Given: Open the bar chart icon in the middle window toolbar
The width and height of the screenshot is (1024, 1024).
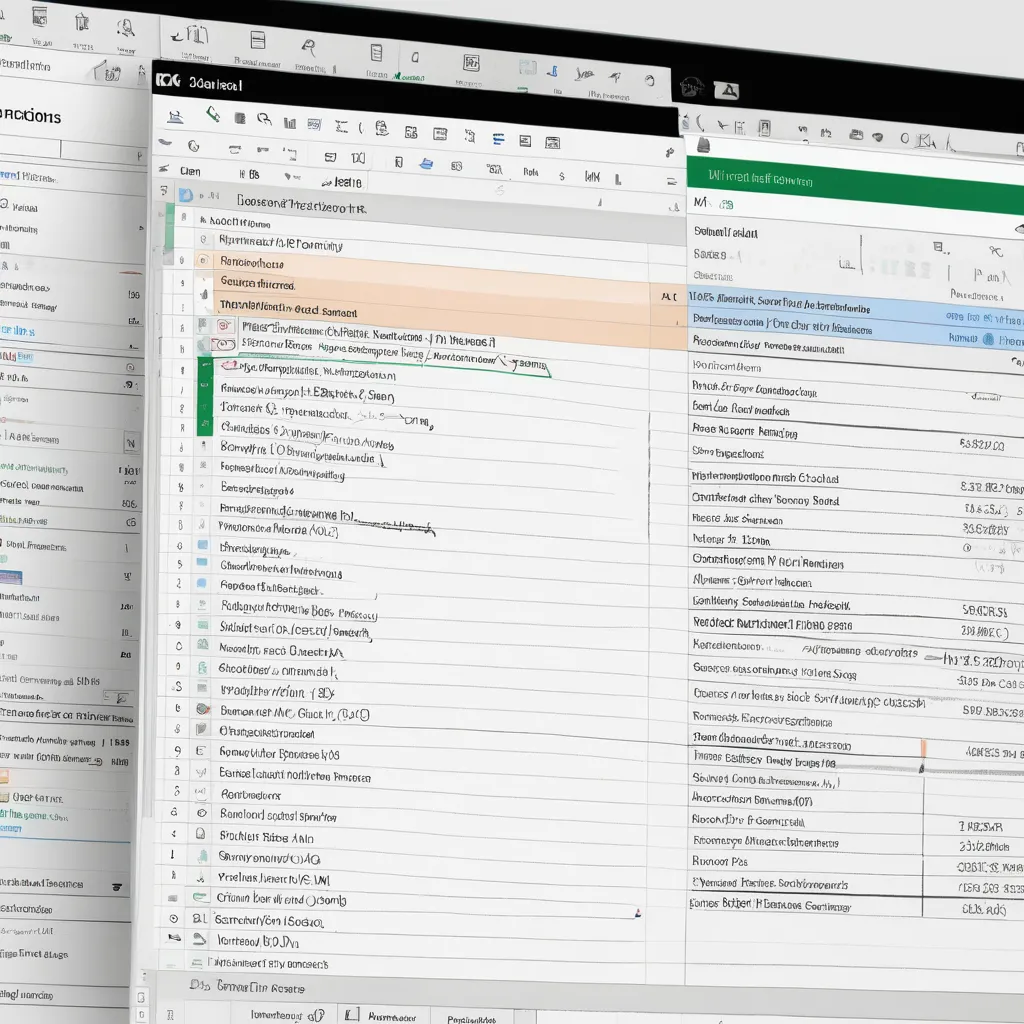Looking at the screenshot, I should [x=290, y=123].
